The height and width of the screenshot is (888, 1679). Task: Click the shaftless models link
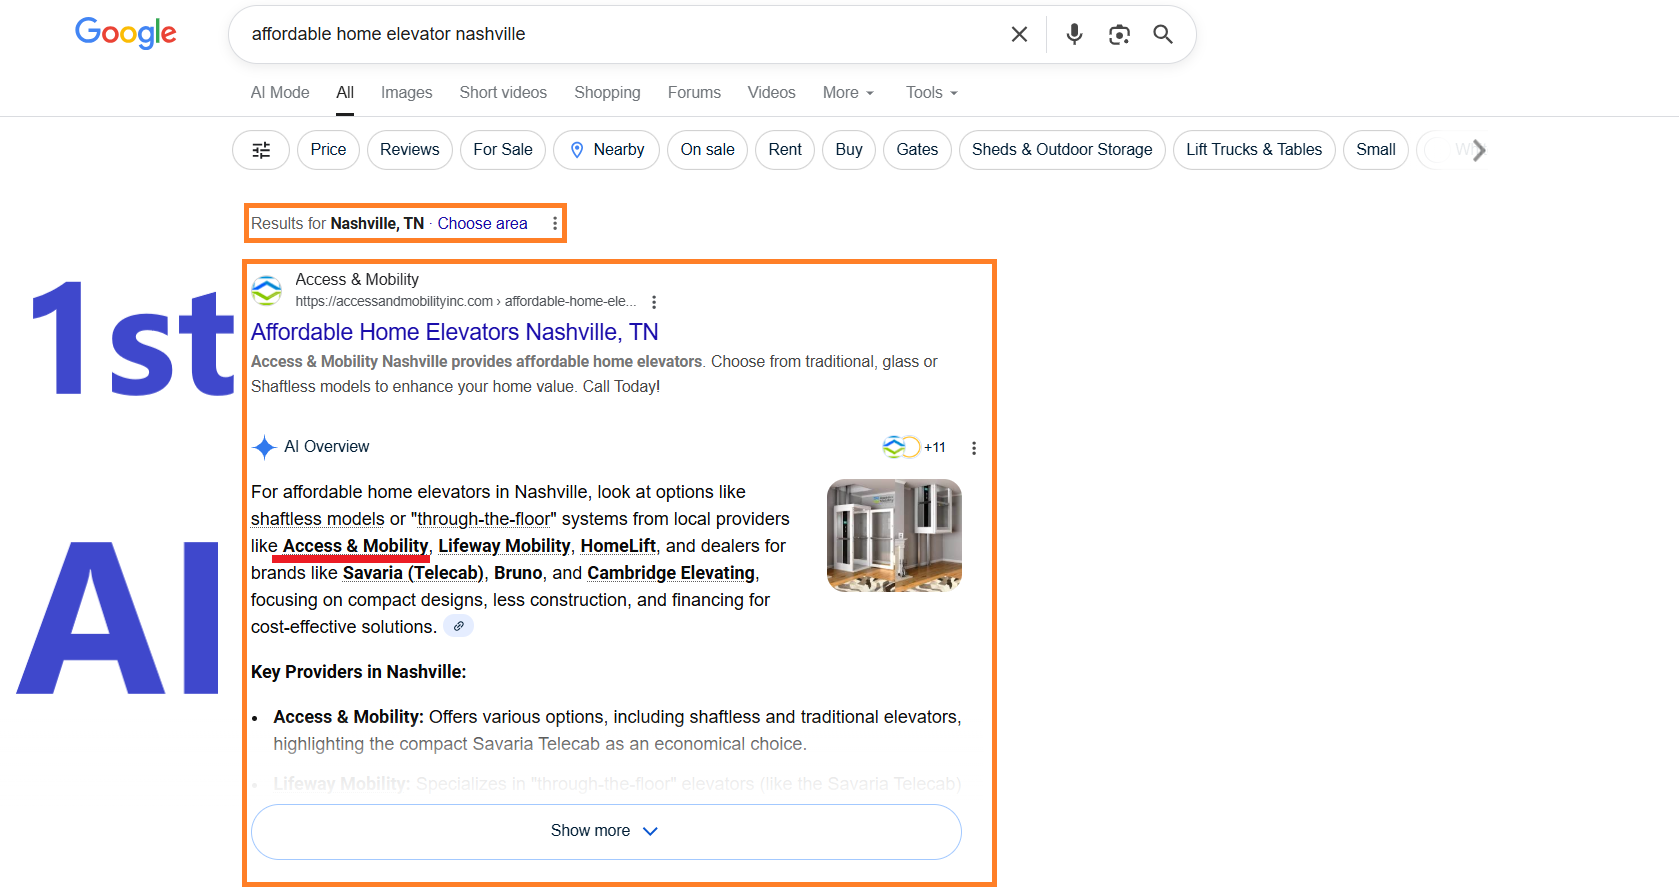(318, 519)
